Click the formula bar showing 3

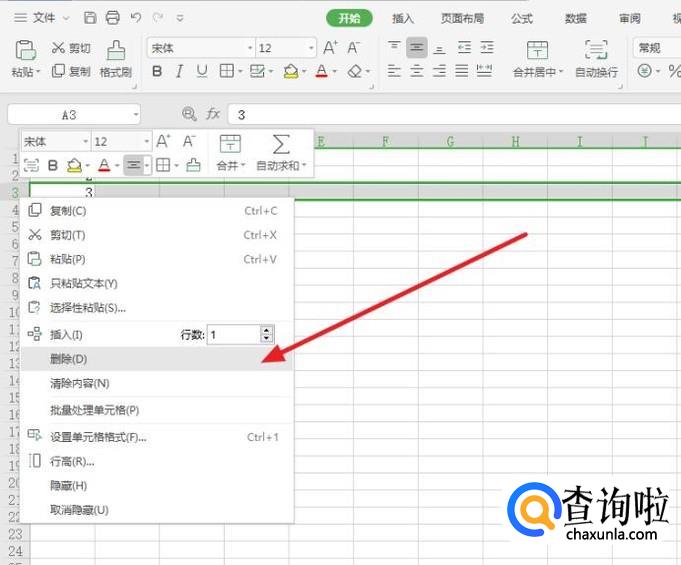point(454,115)
